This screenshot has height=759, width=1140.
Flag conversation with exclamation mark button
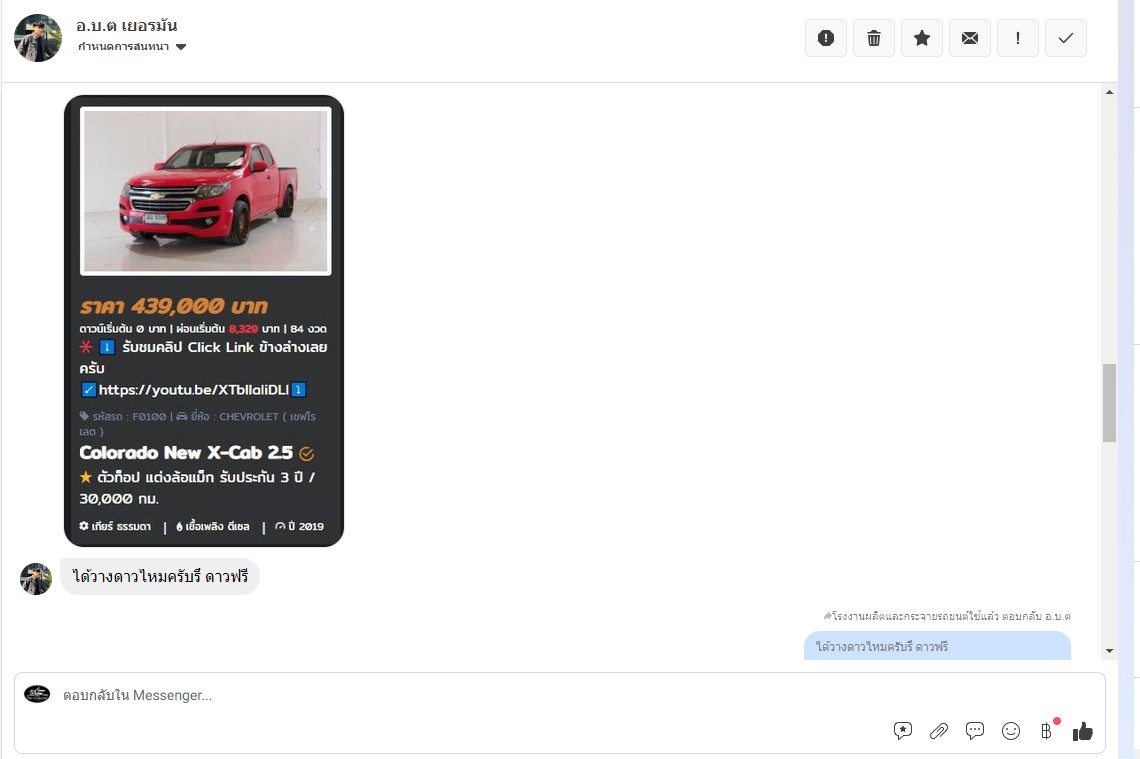1018,38
